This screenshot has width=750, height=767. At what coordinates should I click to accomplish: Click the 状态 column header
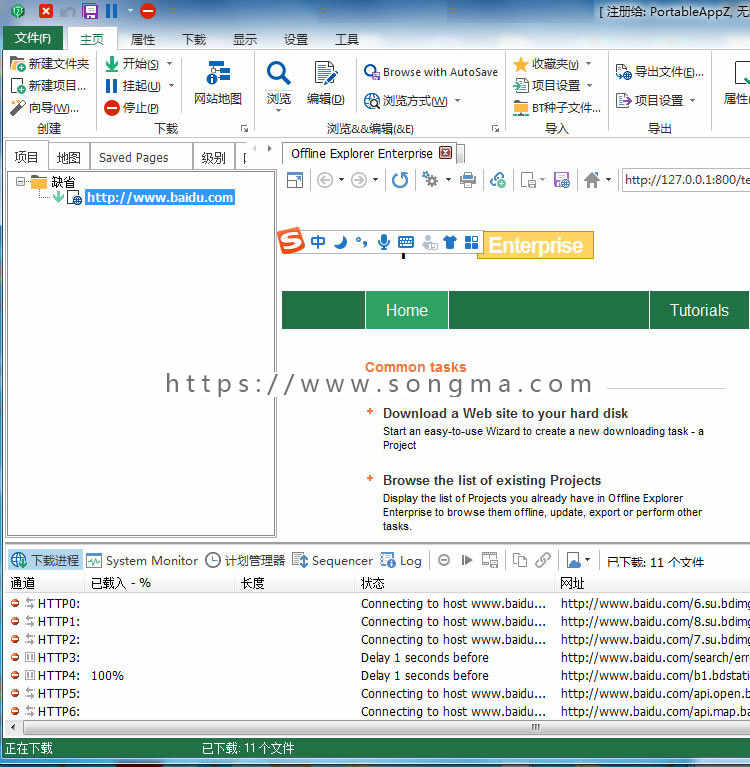click(x=455, y=583)
